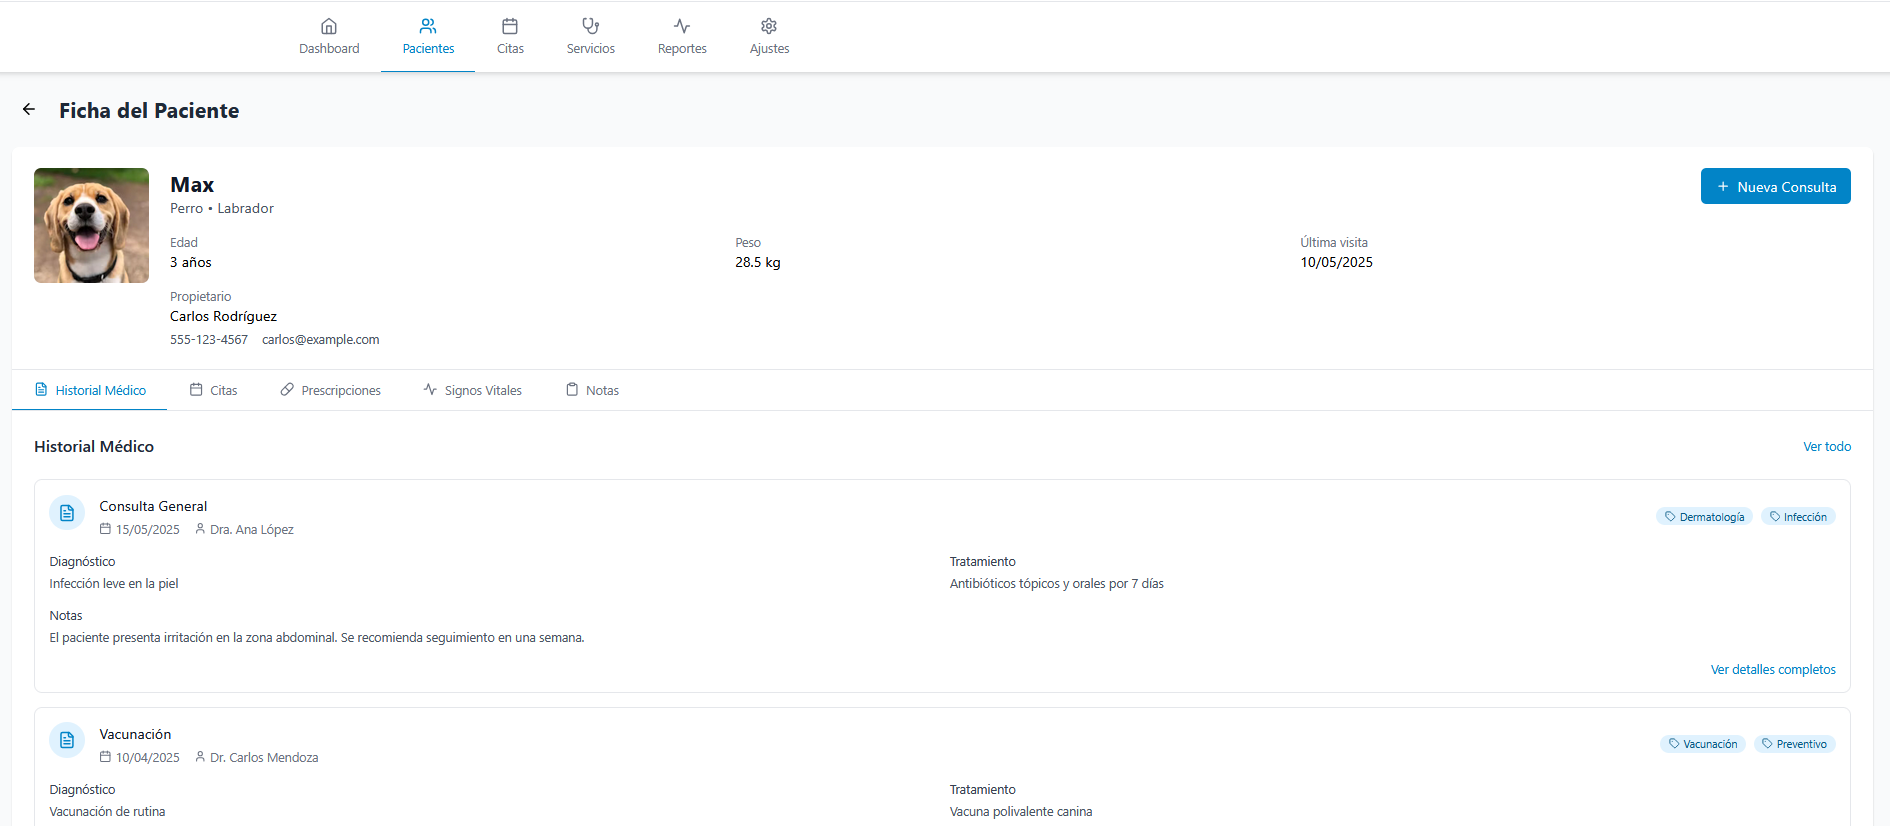Click the Pacientes people icon
Screen dimensions: 1890x826
(428, 26)
